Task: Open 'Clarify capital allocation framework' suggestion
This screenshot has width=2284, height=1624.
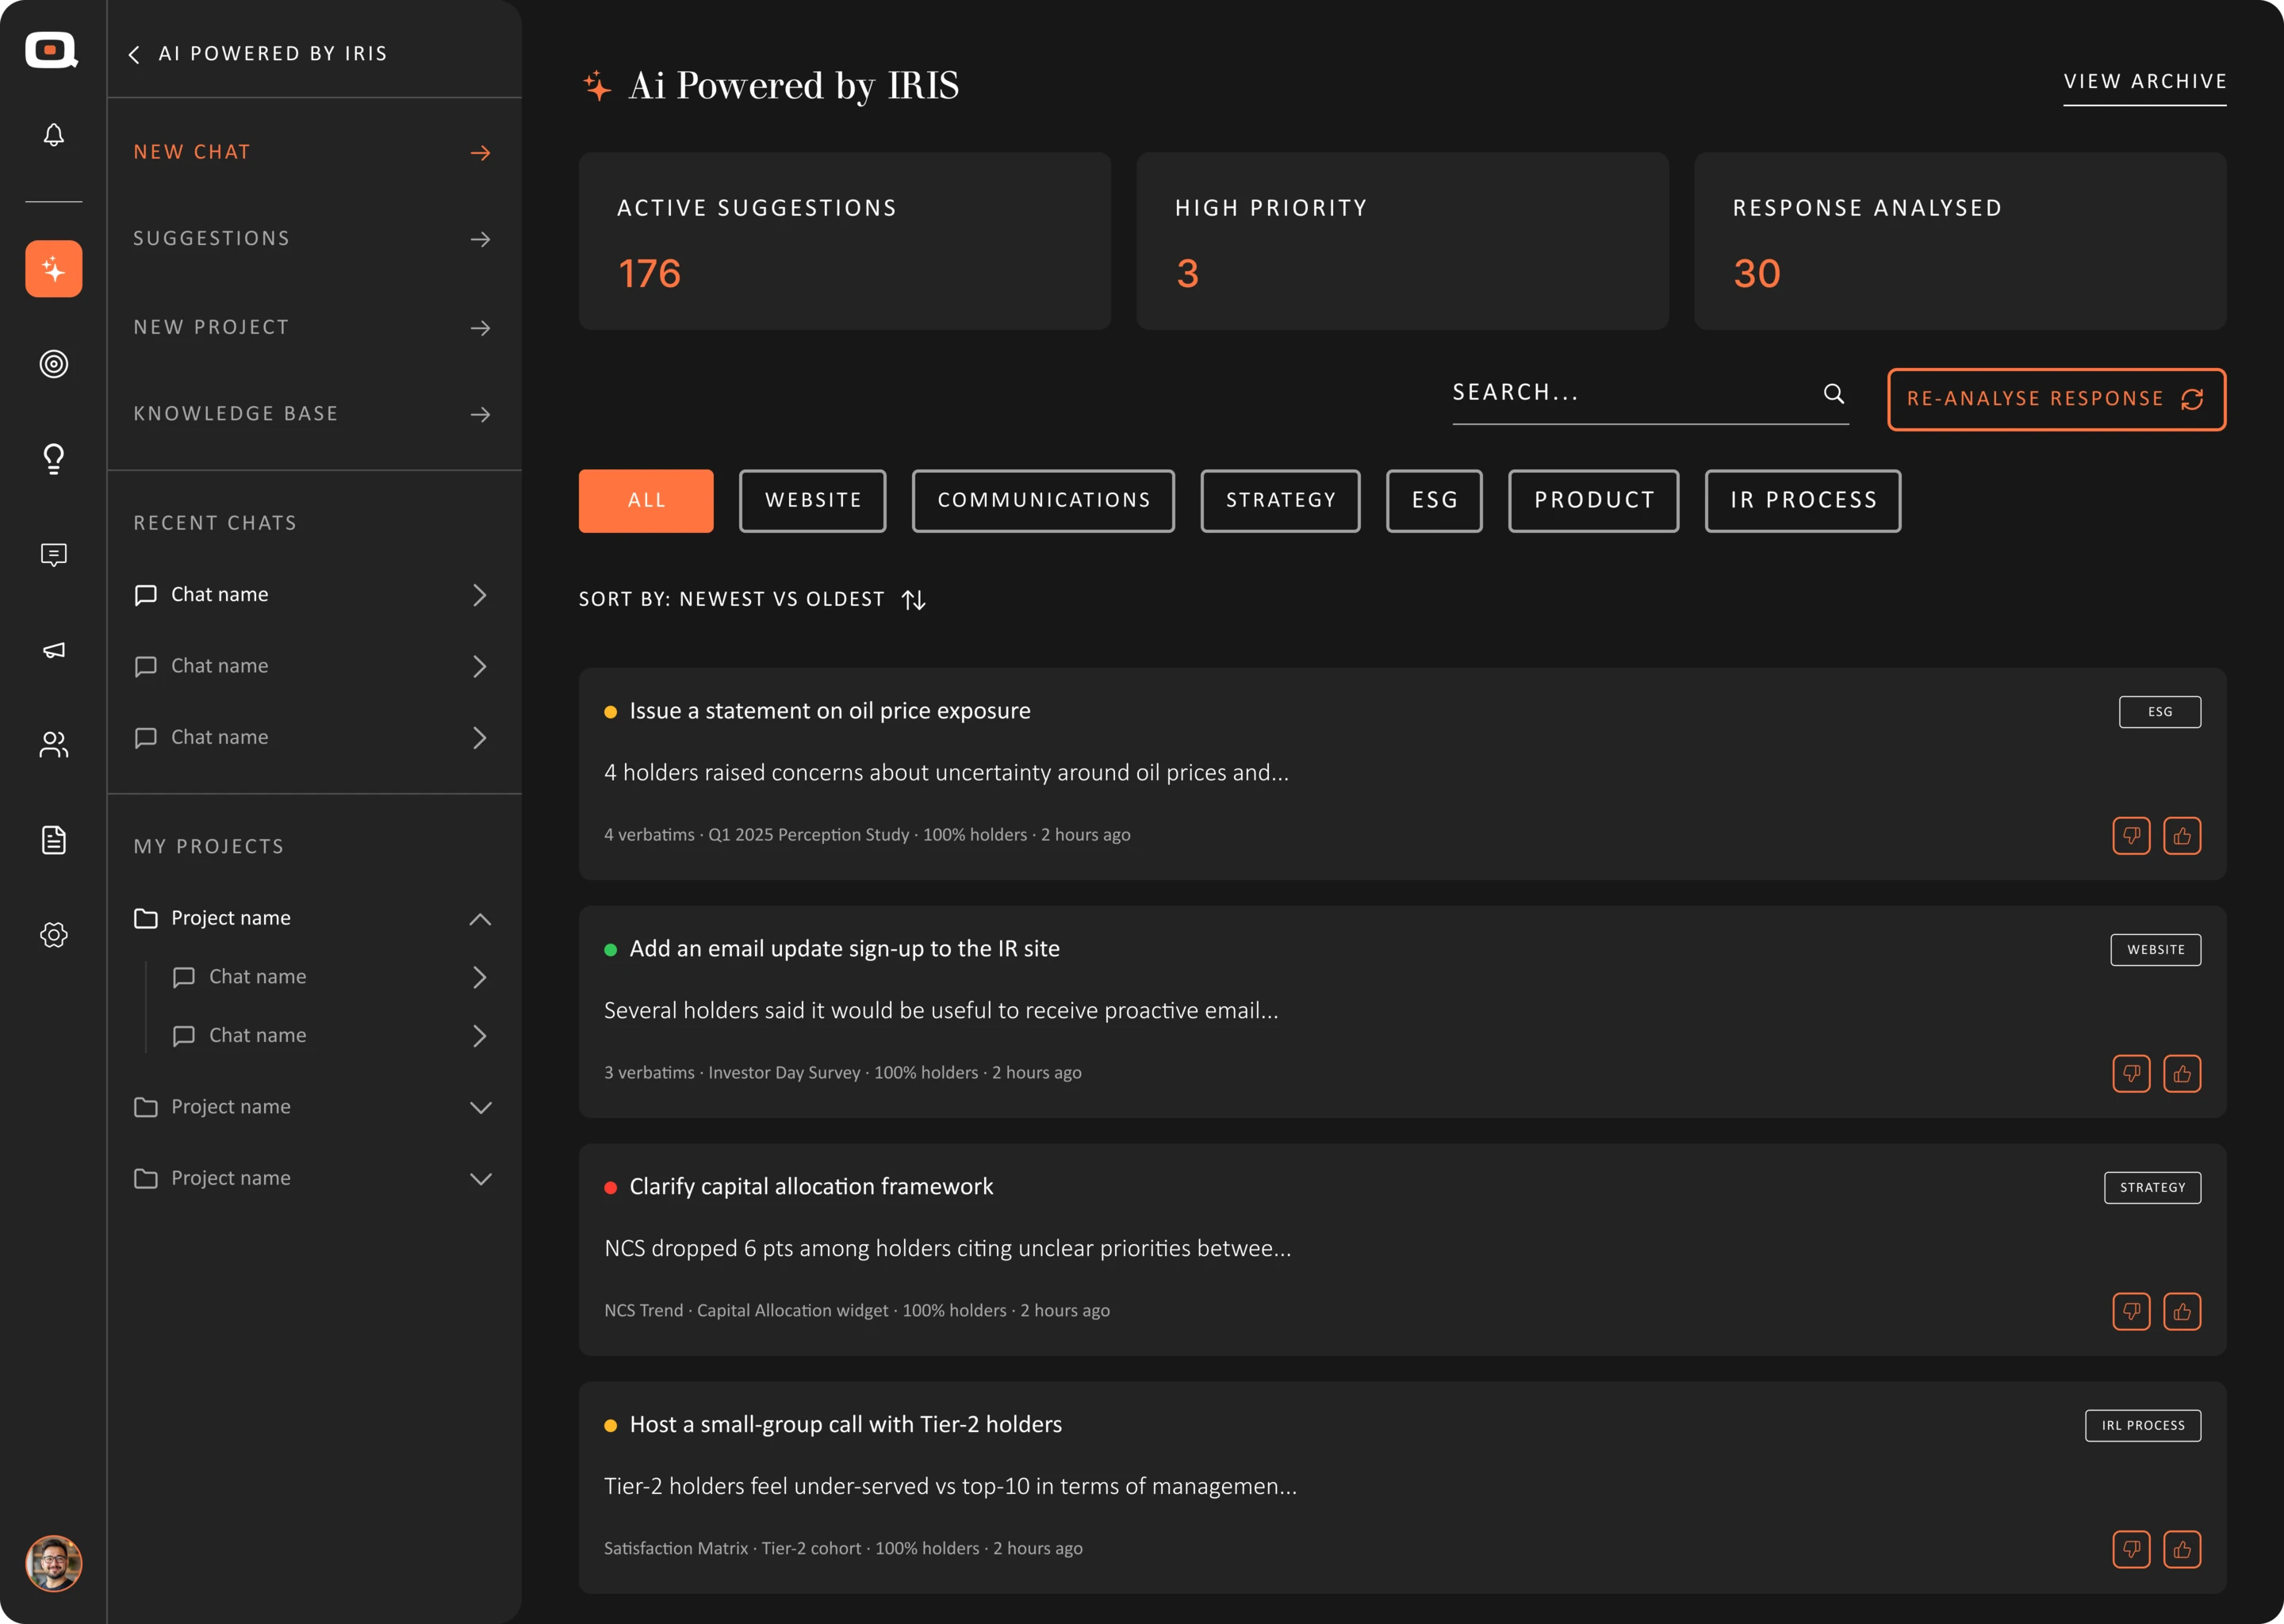Action: [x=811, y=1187]
